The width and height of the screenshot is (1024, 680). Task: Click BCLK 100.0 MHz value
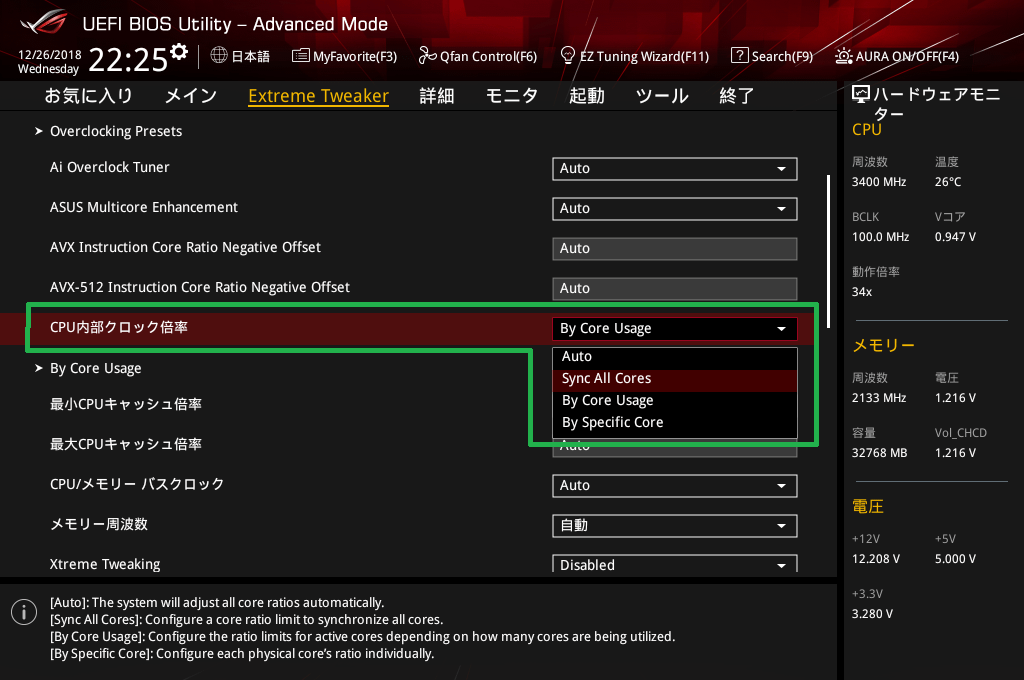point(880,237)
